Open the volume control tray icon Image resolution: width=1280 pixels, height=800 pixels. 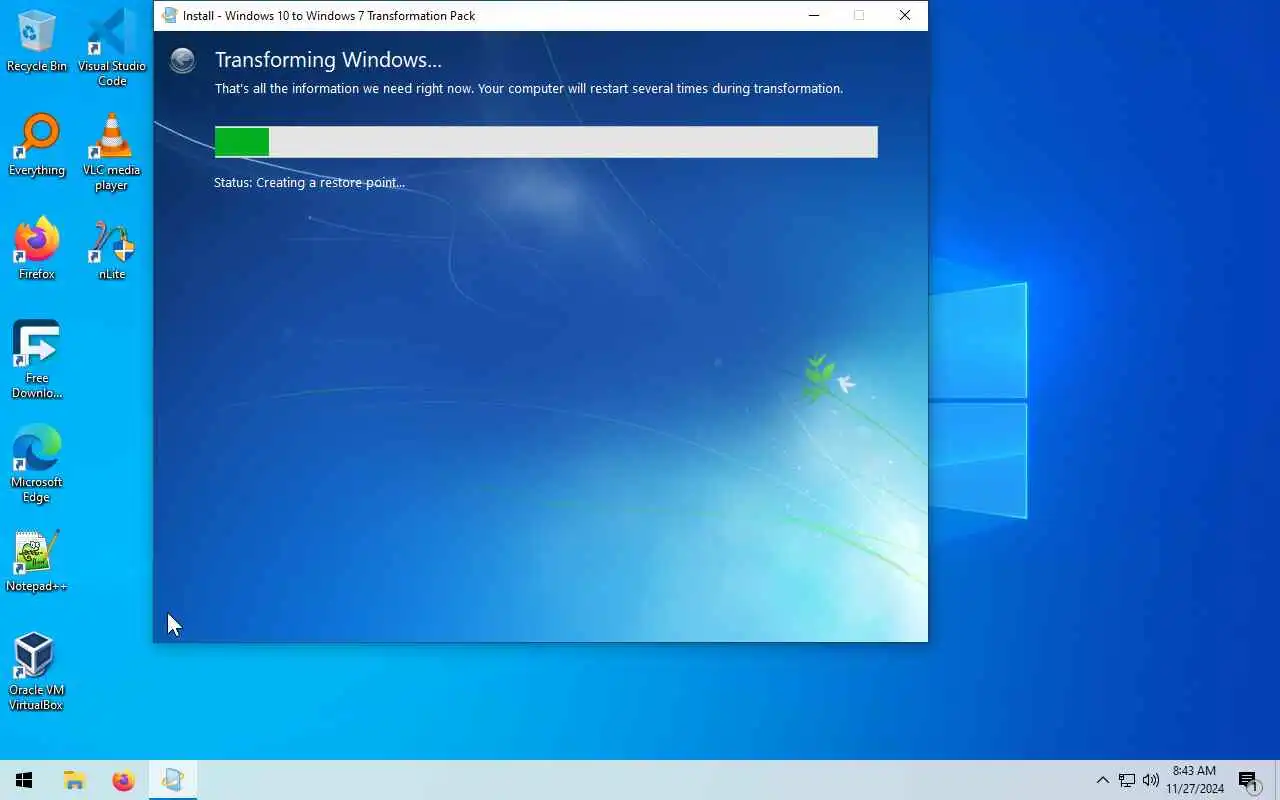tap(1151, 780)
